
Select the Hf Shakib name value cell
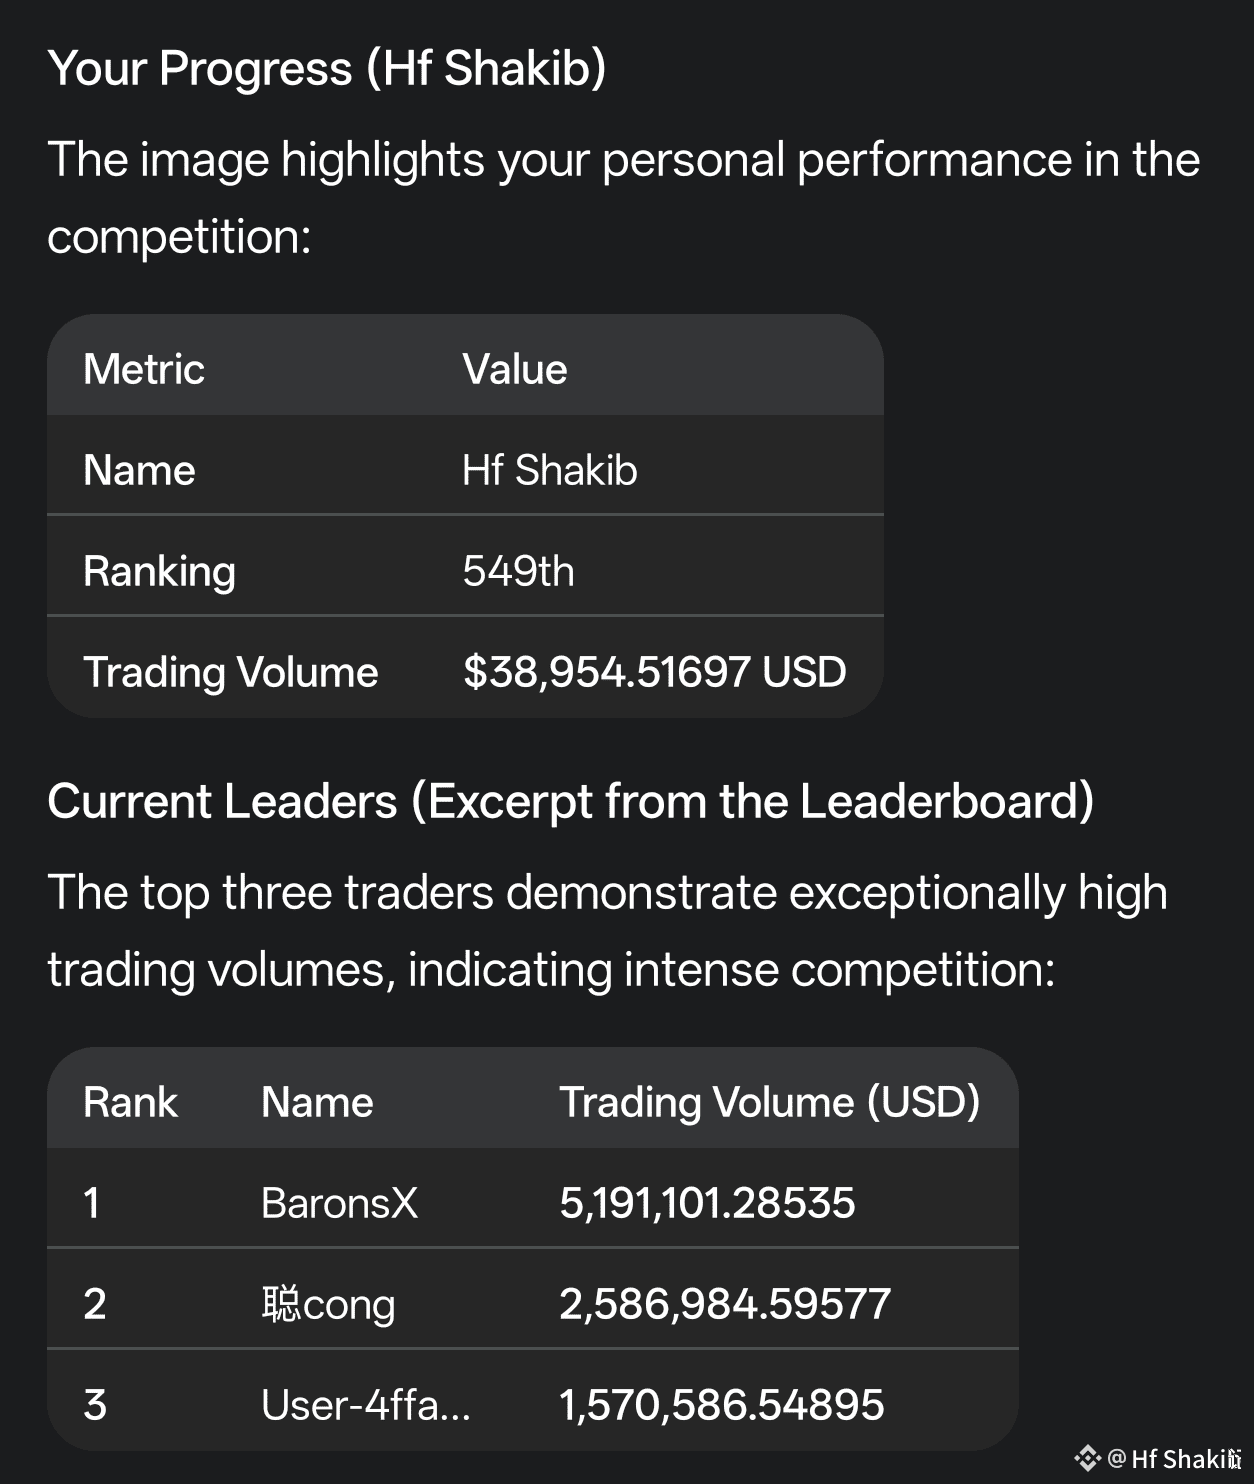coord(549,470)
